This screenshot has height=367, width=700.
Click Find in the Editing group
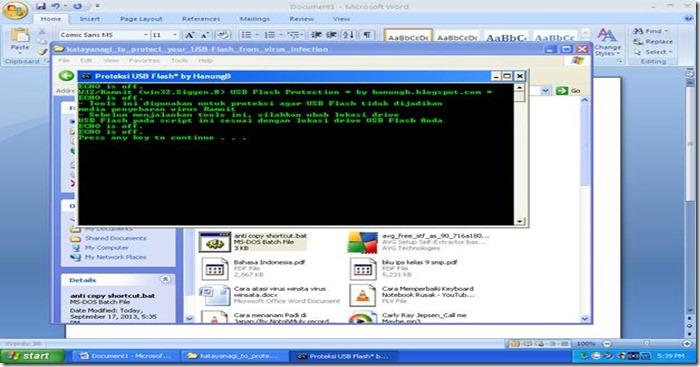pos(650,31)
